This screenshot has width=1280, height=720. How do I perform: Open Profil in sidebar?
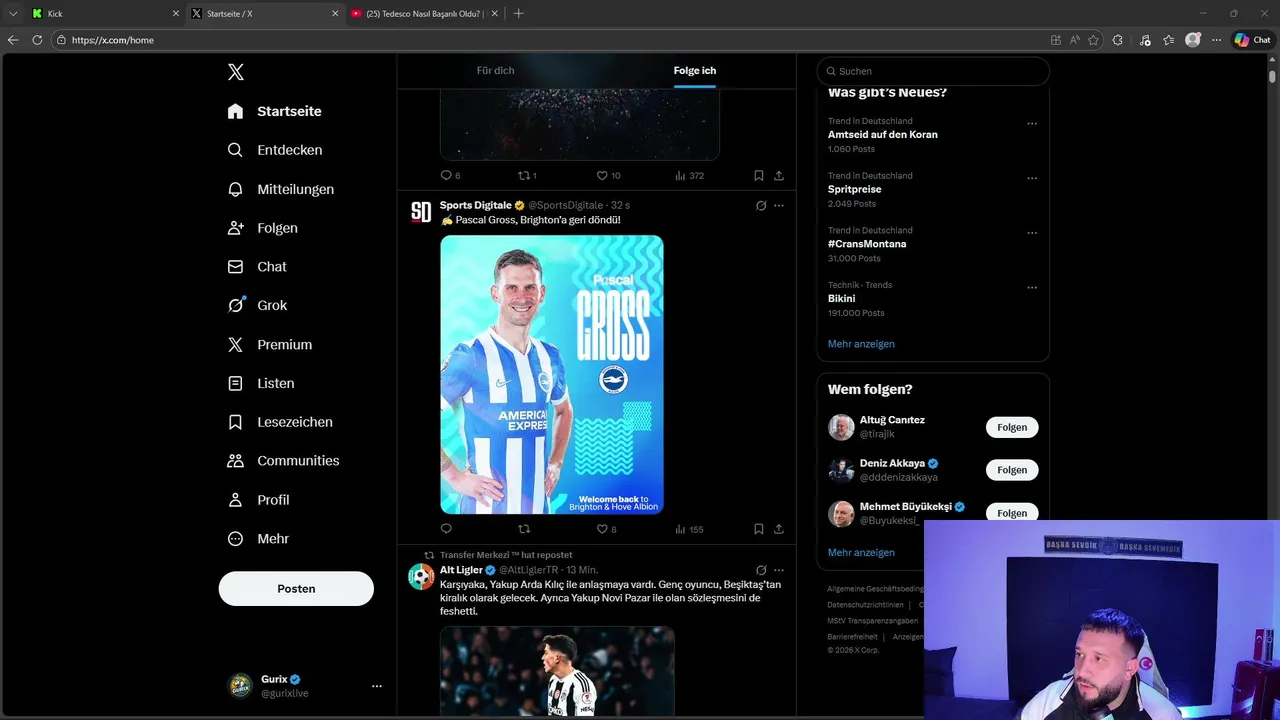(x=258, y=500)
